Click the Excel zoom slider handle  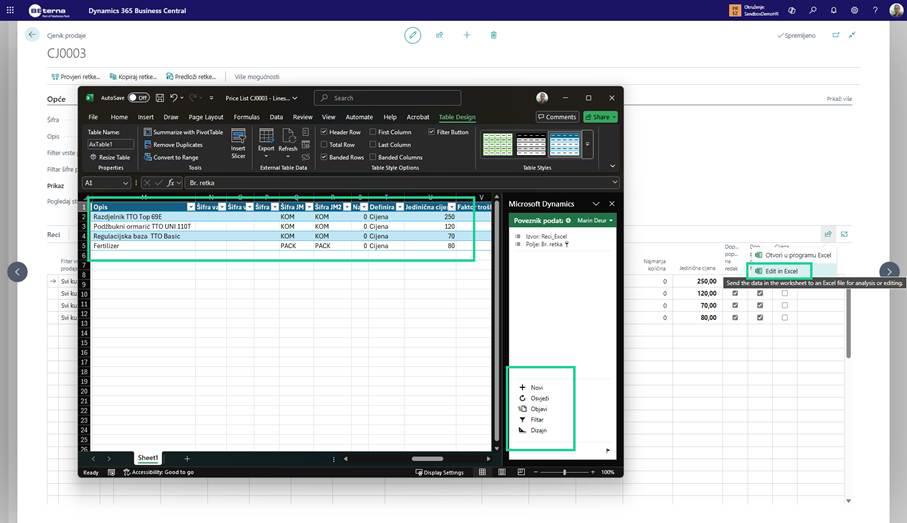point(565,472)
